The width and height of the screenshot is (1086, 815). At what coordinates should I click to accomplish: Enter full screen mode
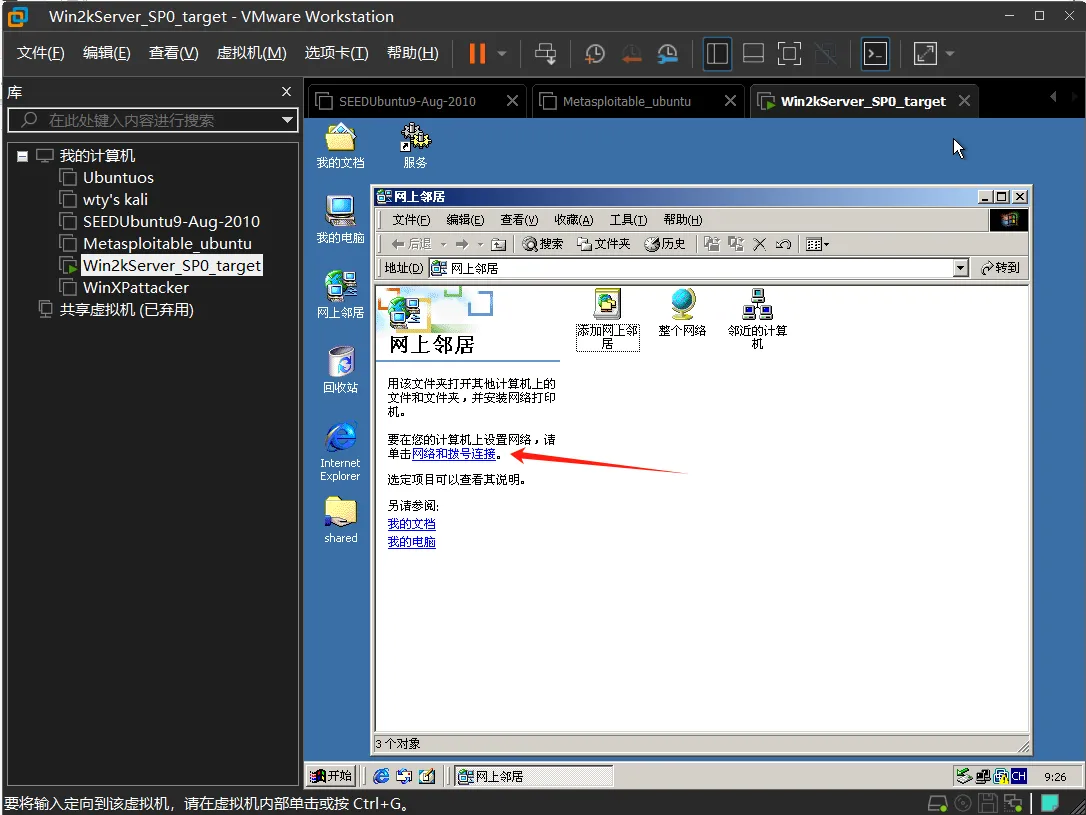pos(789,53)
